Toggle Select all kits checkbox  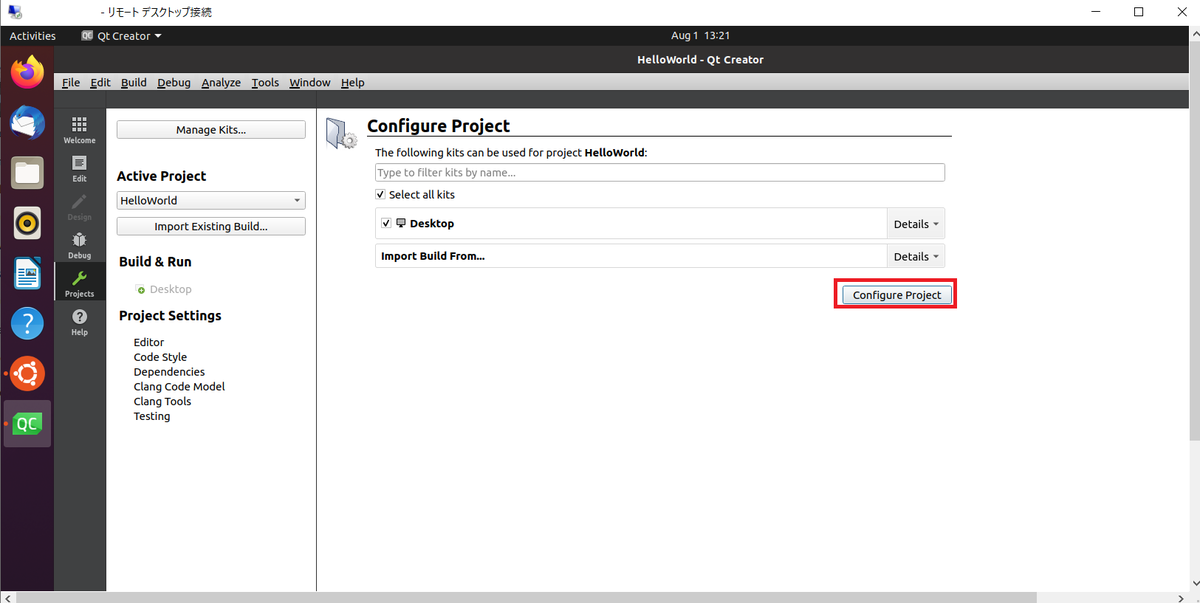tap(380, 195)
